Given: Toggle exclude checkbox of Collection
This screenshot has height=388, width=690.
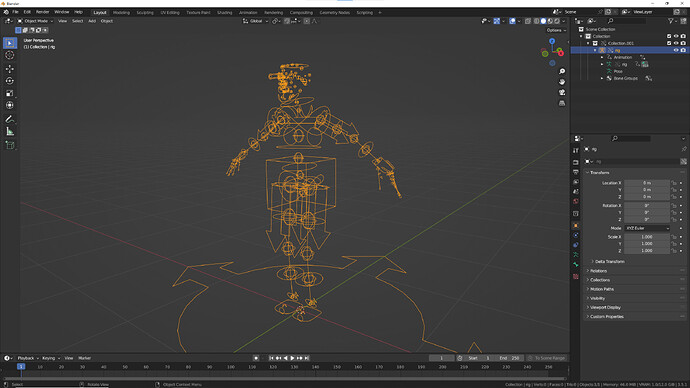Looking at the screenshot, I should tap(669, 36).
